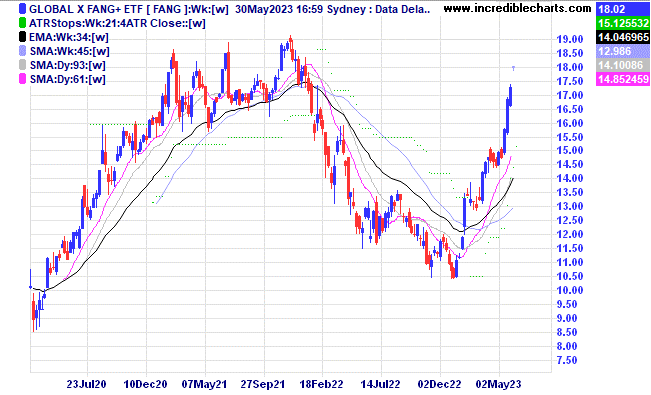Click the 14.852459 magenta SMA value box
The height and width of the screenshot is (395, 651).
tap(623, 79)
